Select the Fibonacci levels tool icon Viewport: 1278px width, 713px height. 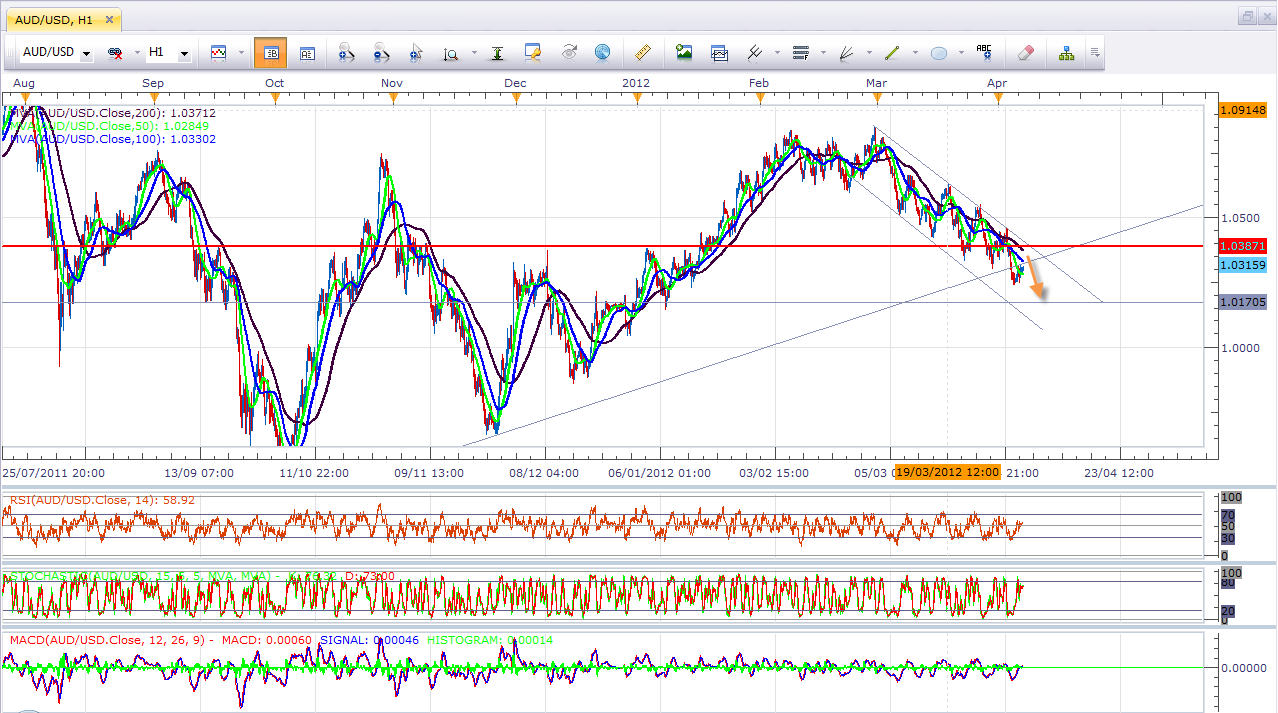click(800, 52)
